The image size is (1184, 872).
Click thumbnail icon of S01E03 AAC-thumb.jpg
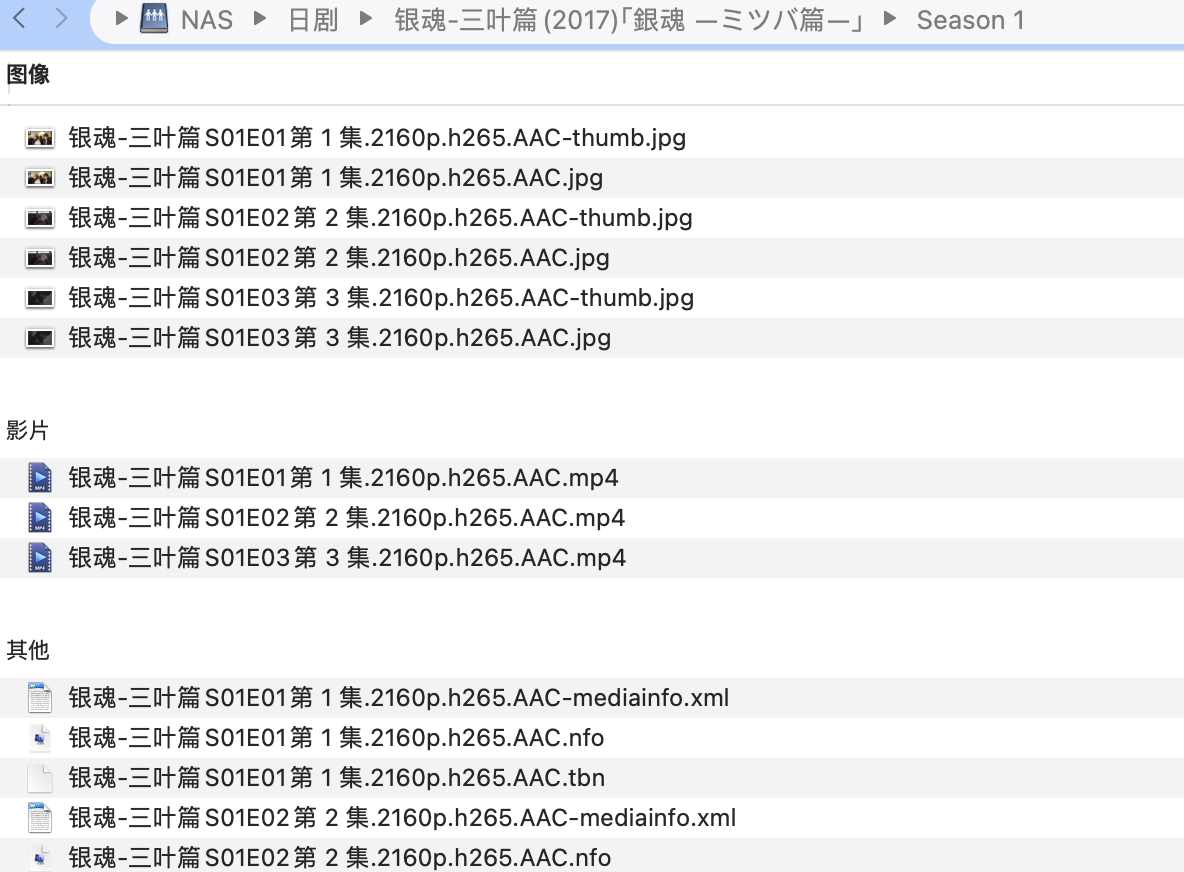tap(40, 298)
